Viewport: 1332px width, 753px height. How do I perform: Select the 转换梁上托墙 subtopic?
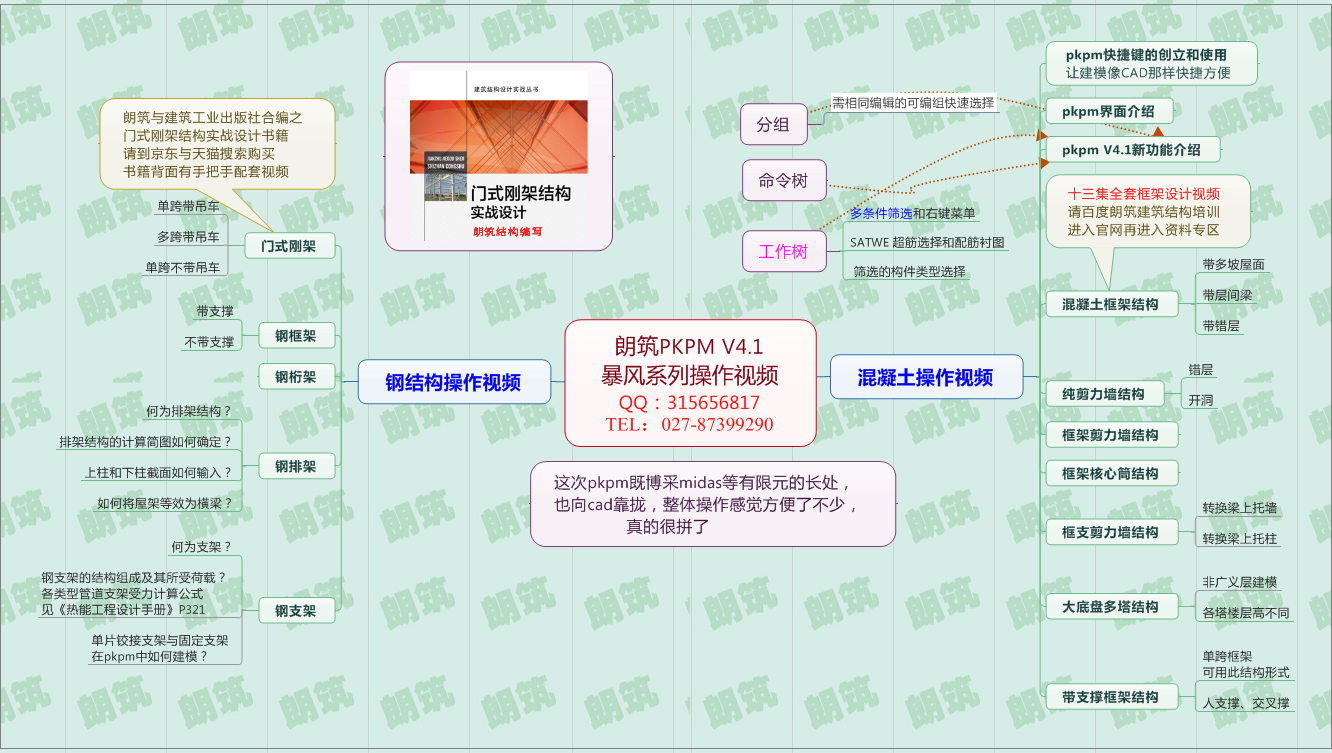pyautogui.click(x=1240, y=508)
